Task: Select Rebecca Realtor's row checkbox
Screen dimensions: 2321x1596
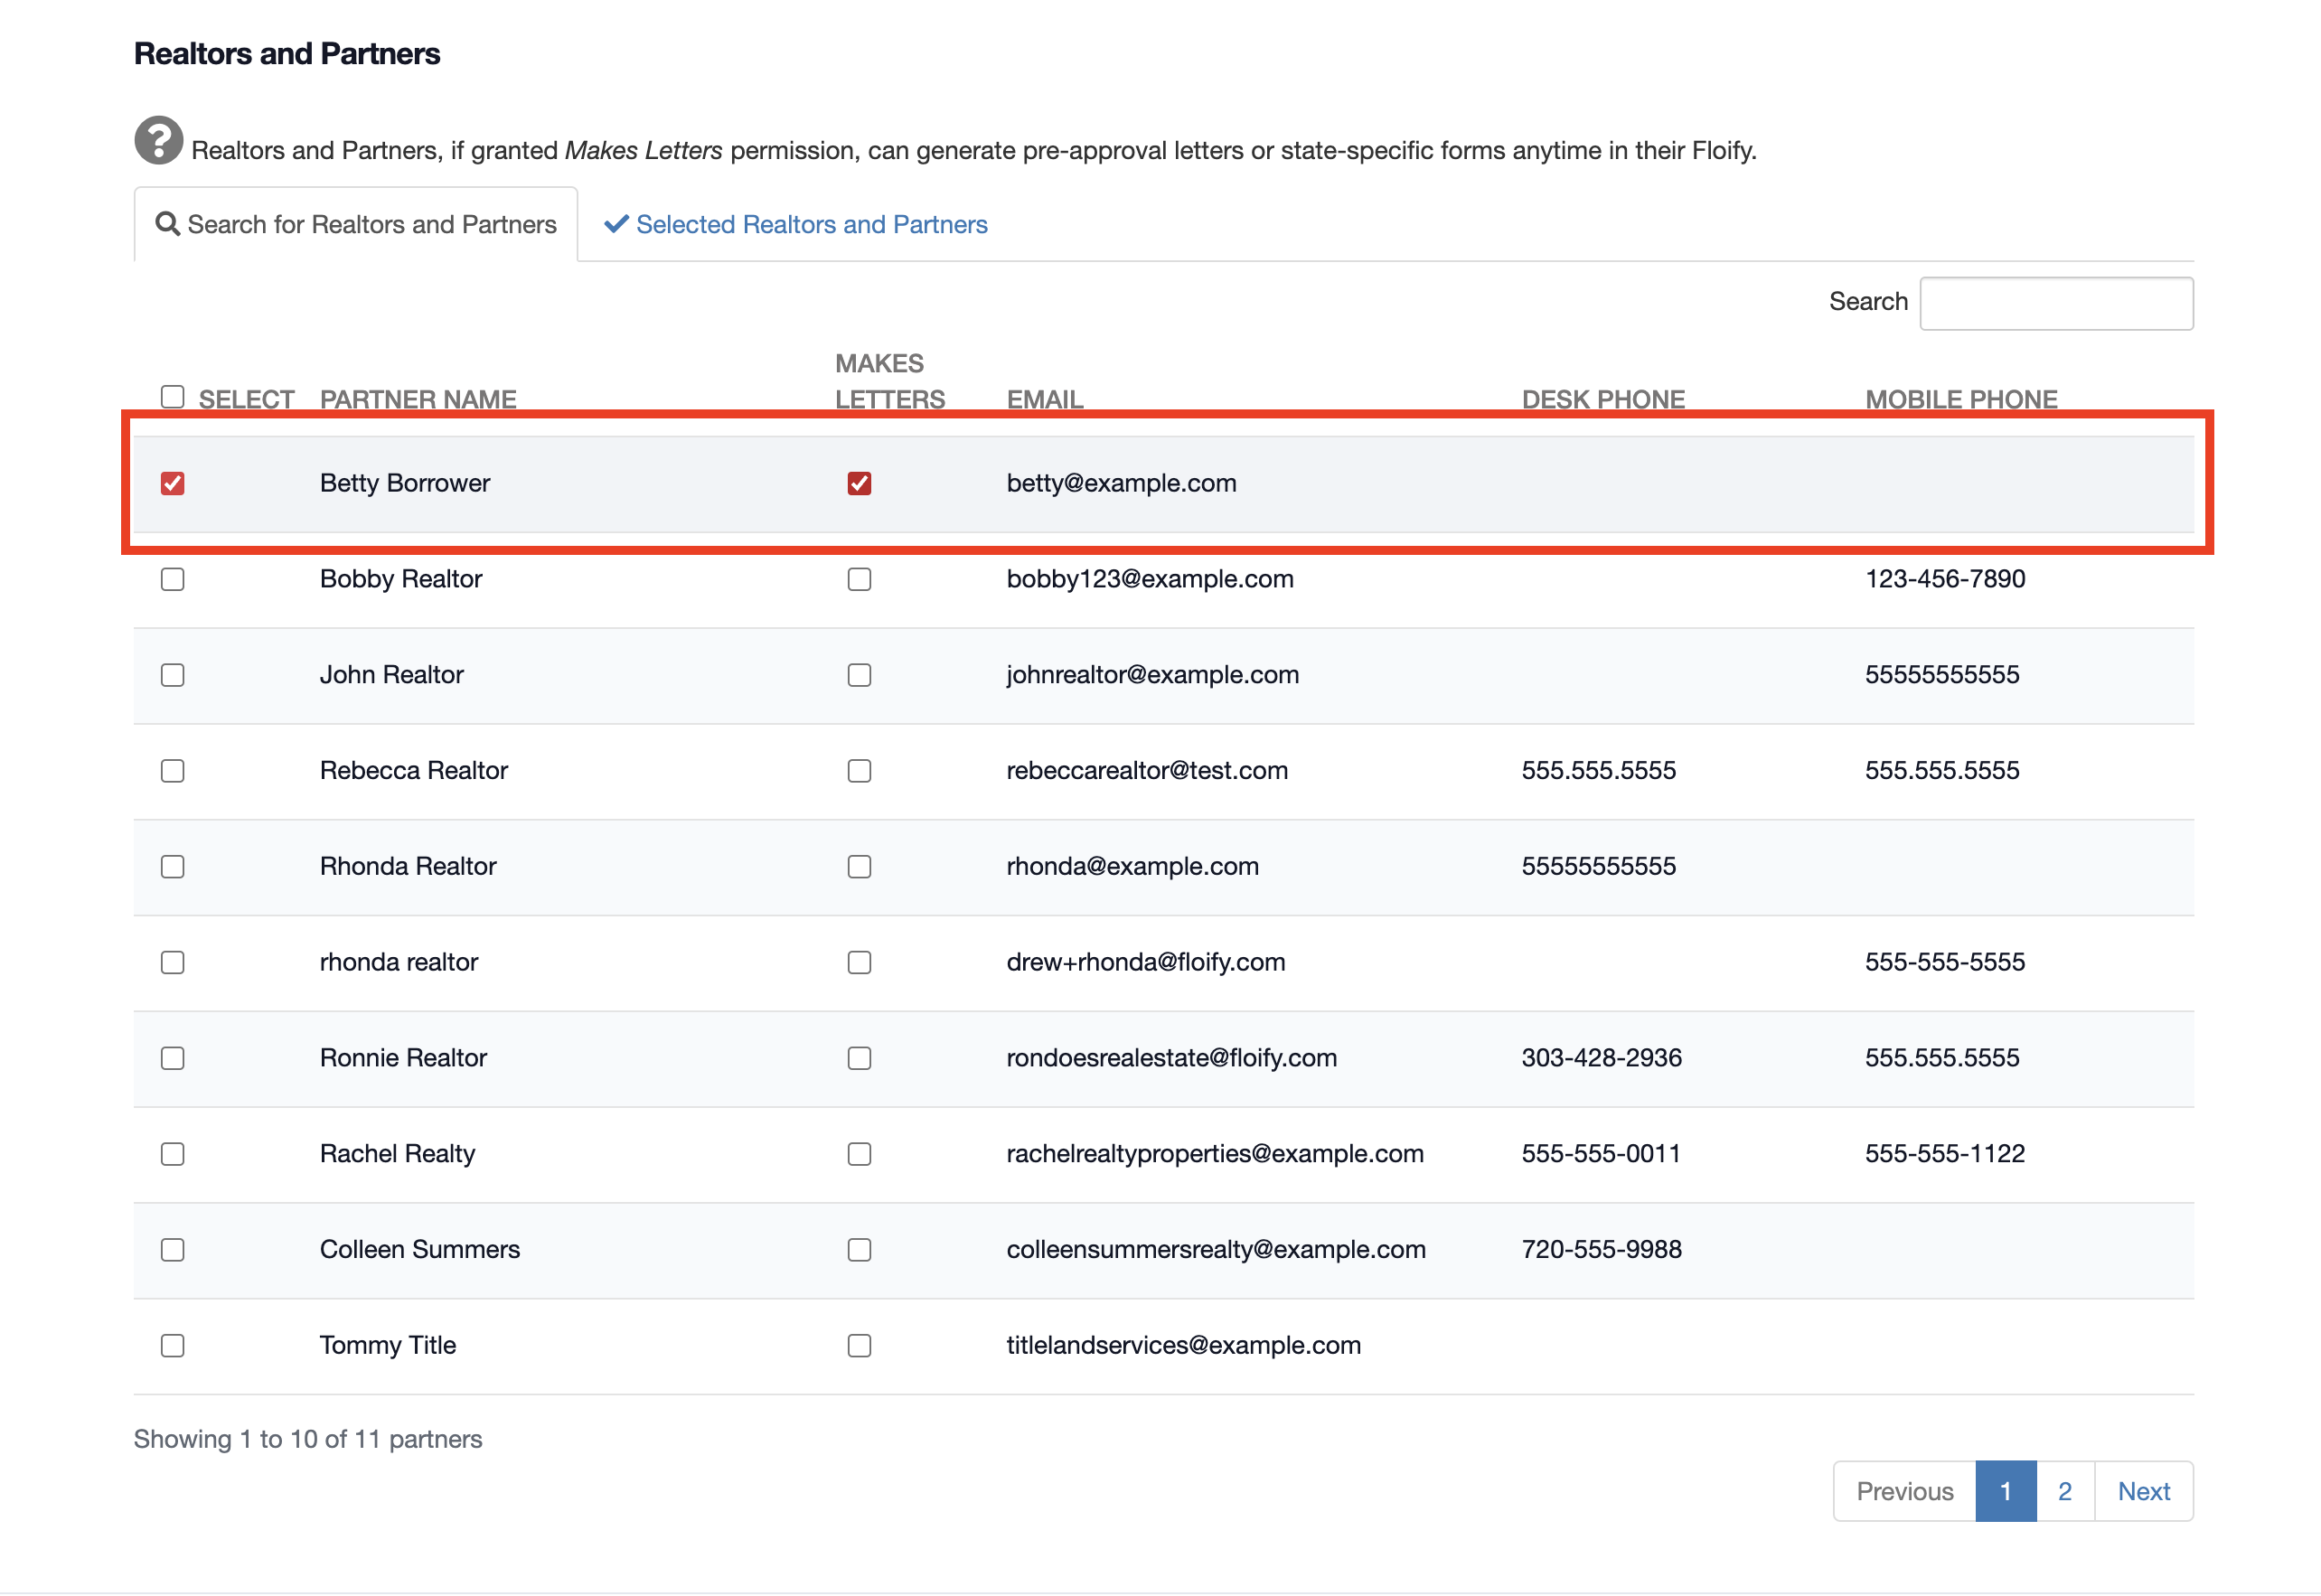Action: tap(172, 771)
